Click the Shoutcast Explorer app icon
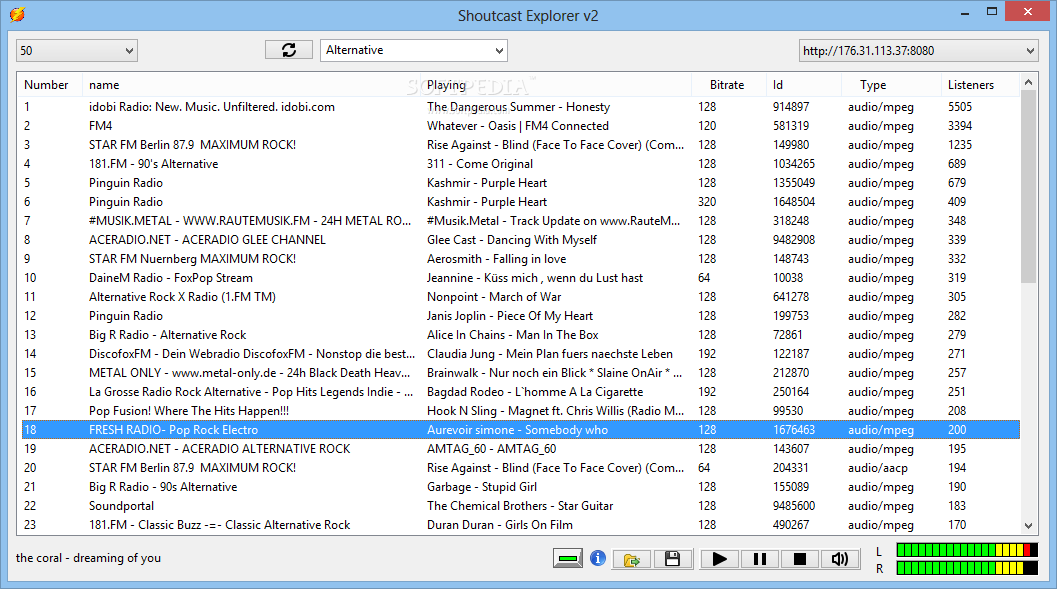1057x589 pixels. tap(18, 14)
